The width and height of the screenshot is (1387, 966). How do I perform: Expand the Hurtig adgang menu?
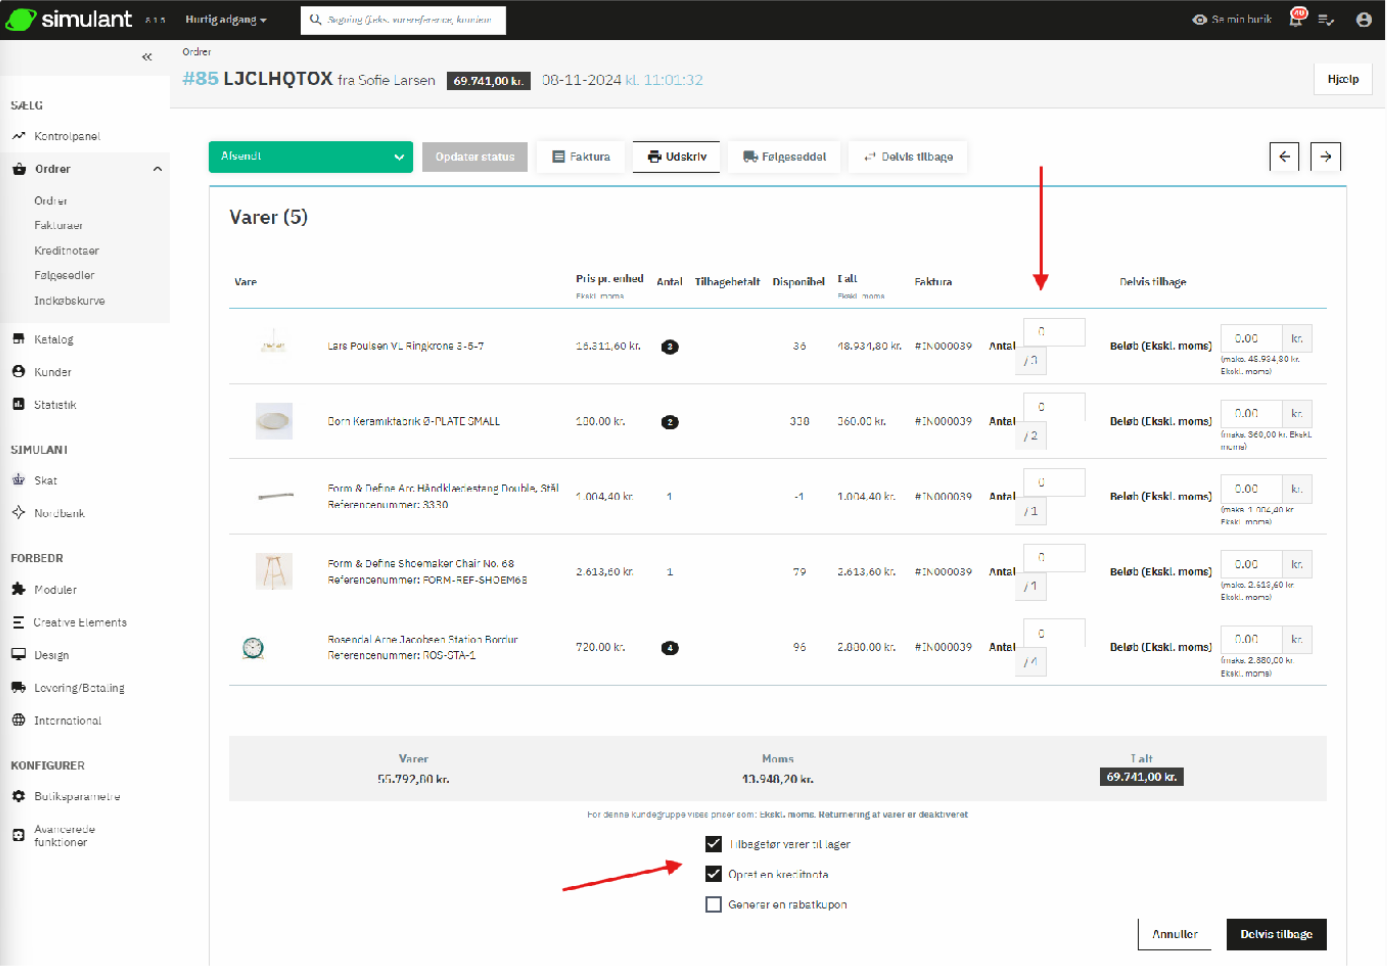pos(225,20)
